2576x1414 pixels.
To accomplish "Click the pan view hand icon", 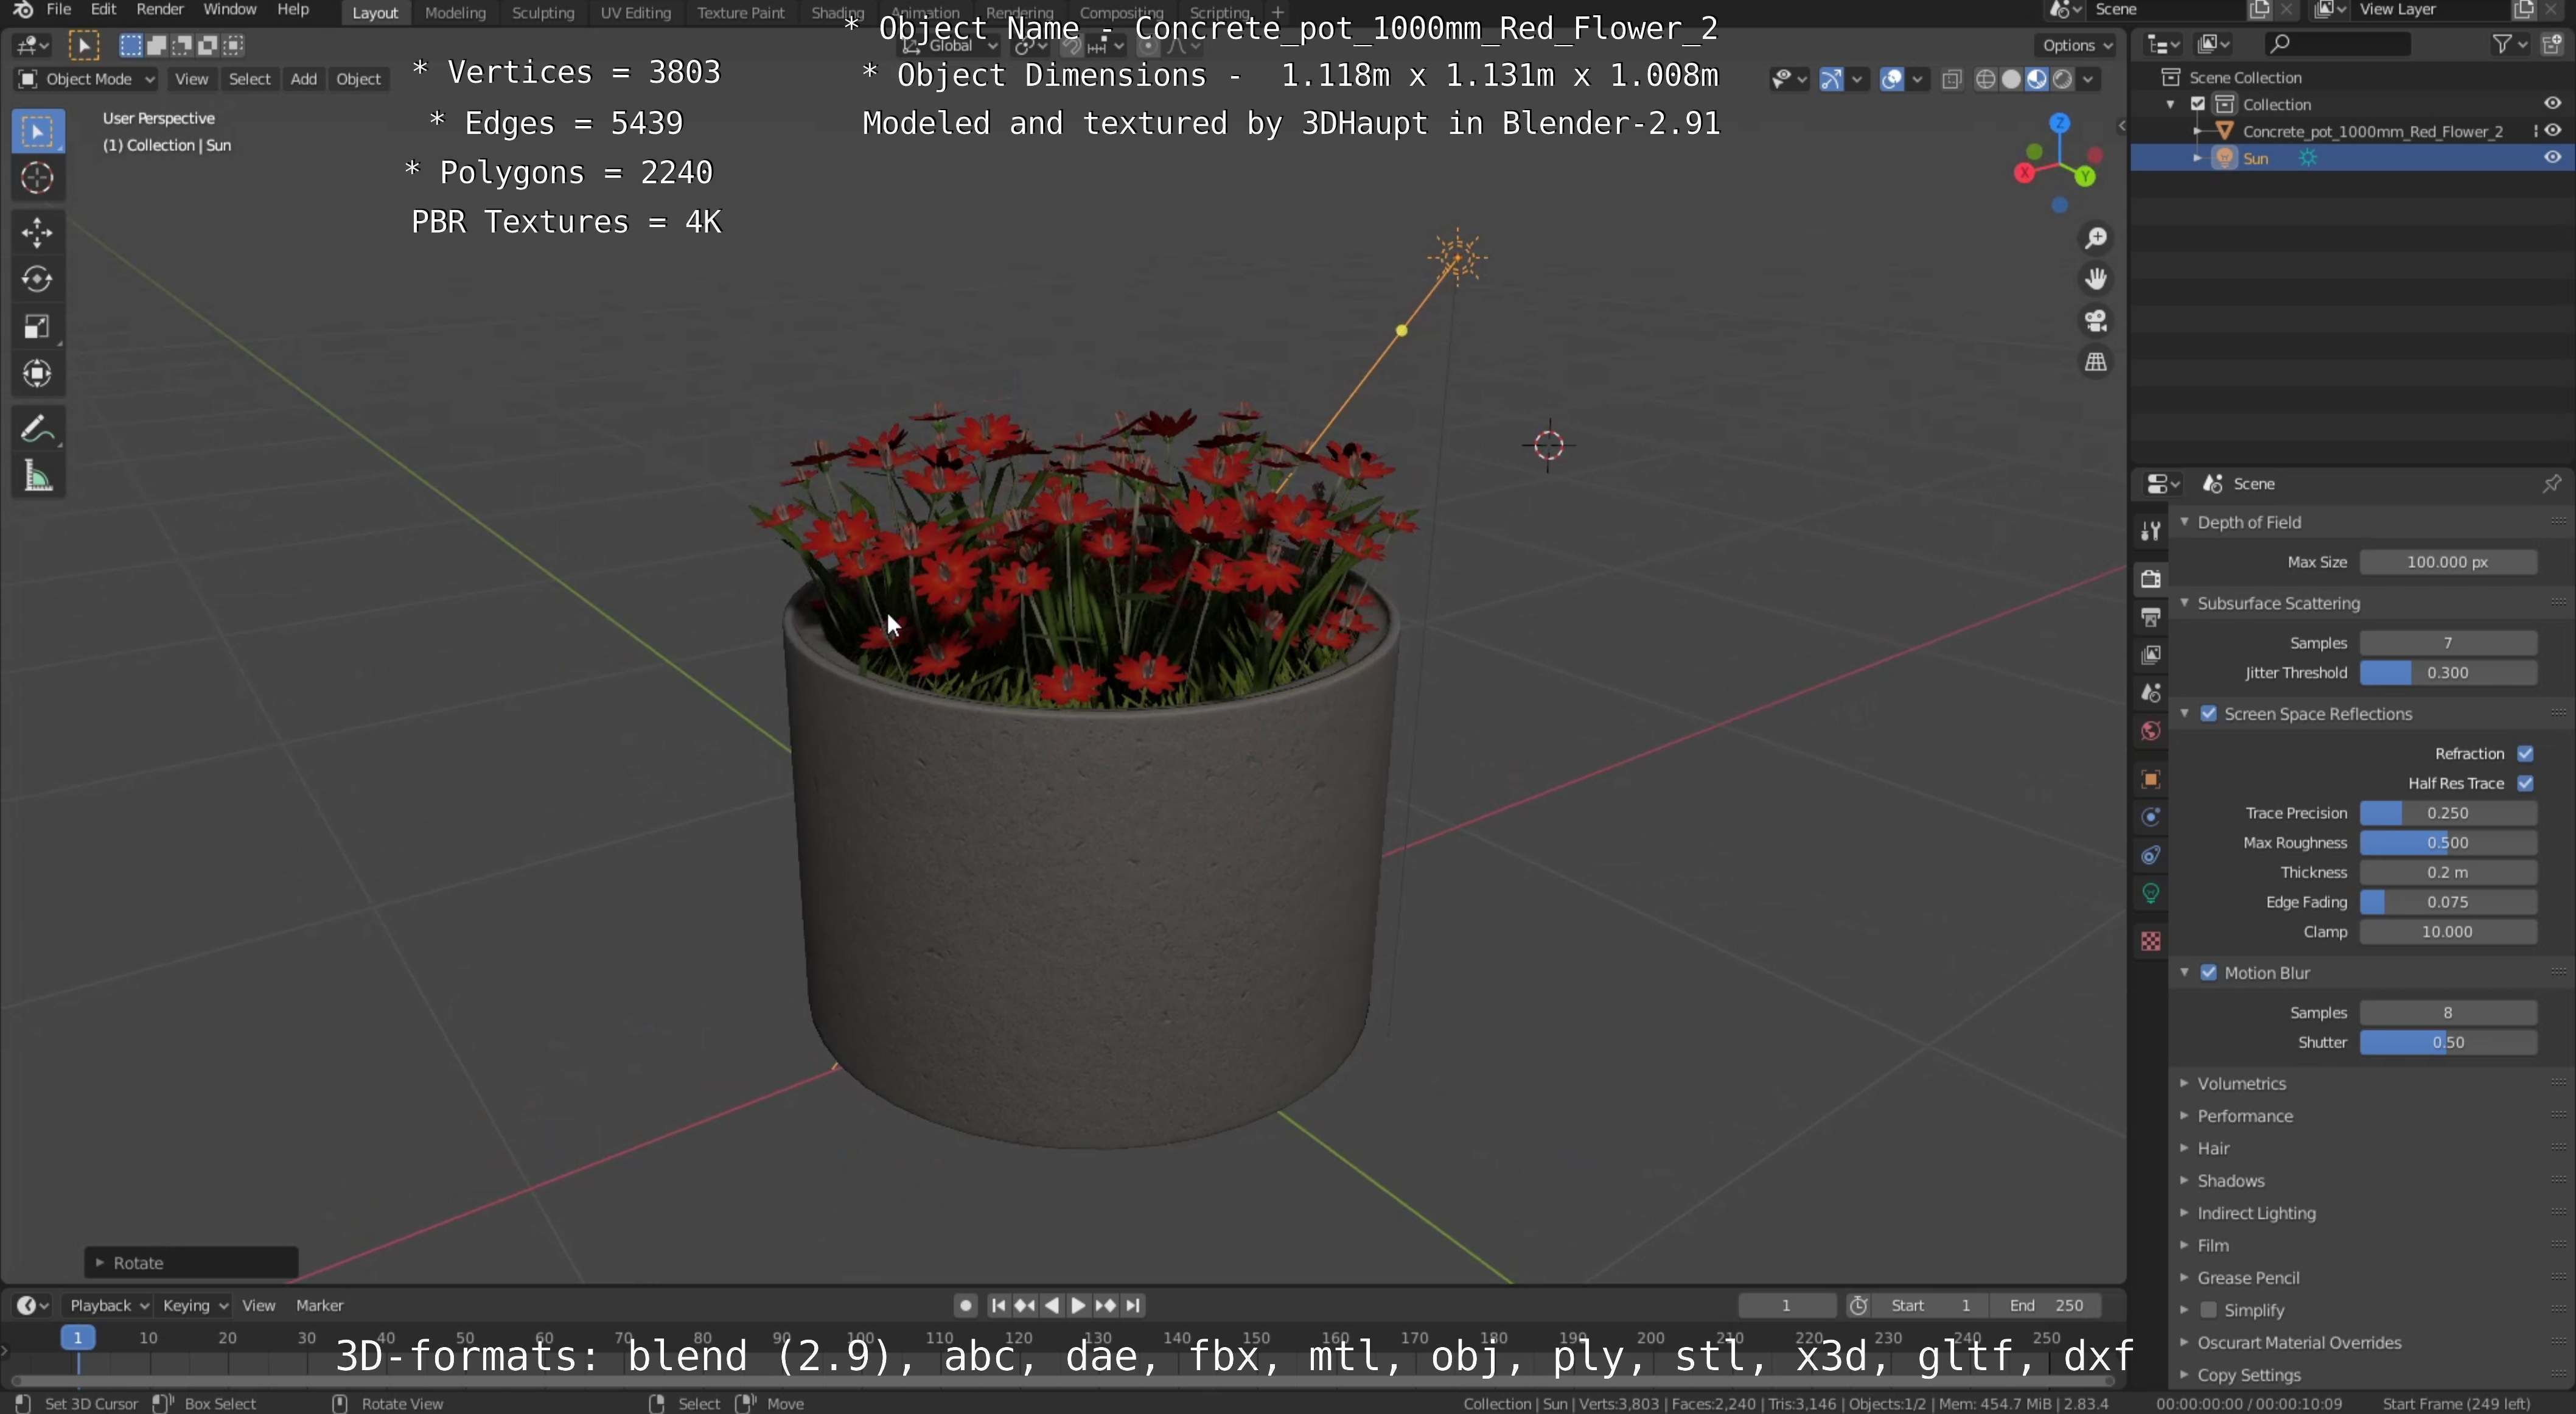I will [2096, 279].
